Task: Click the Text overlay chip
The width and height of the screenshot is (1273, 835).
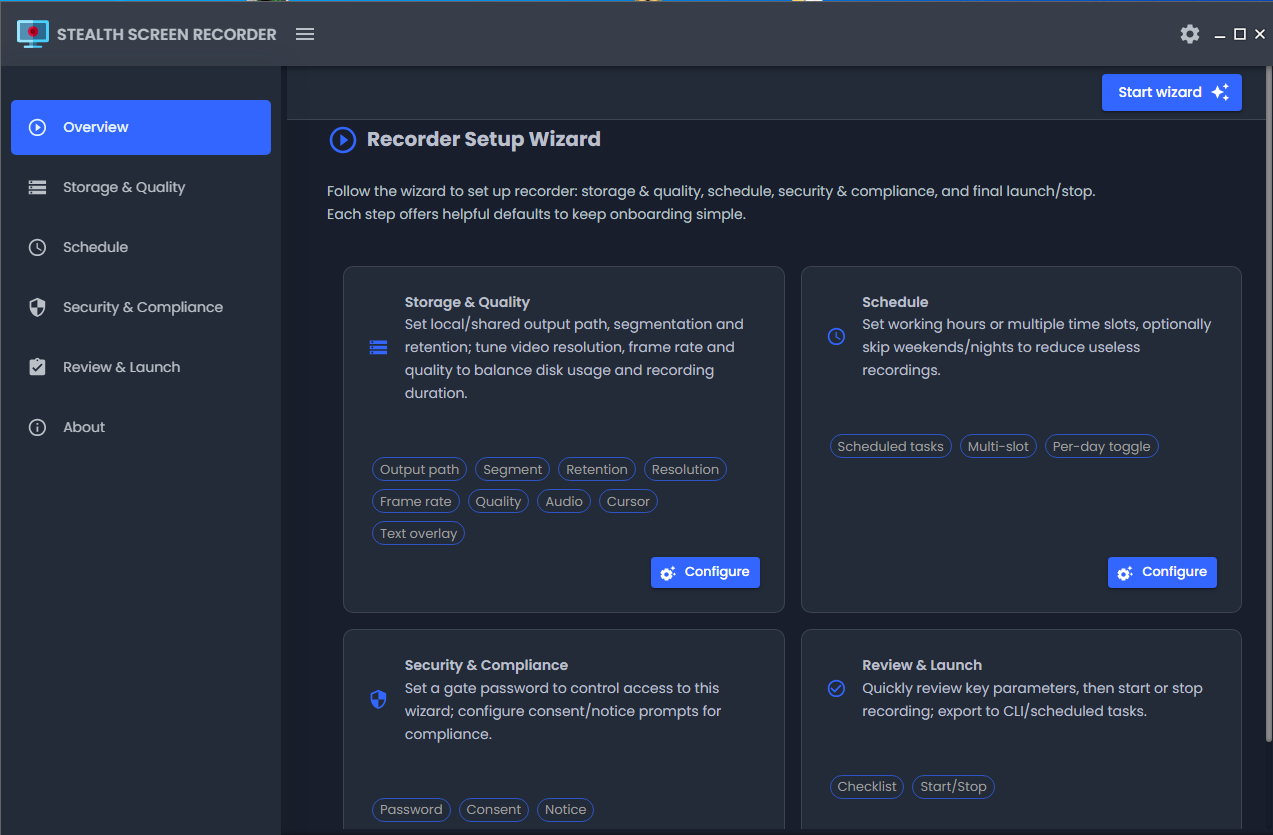Action: (x=418, y=534)
